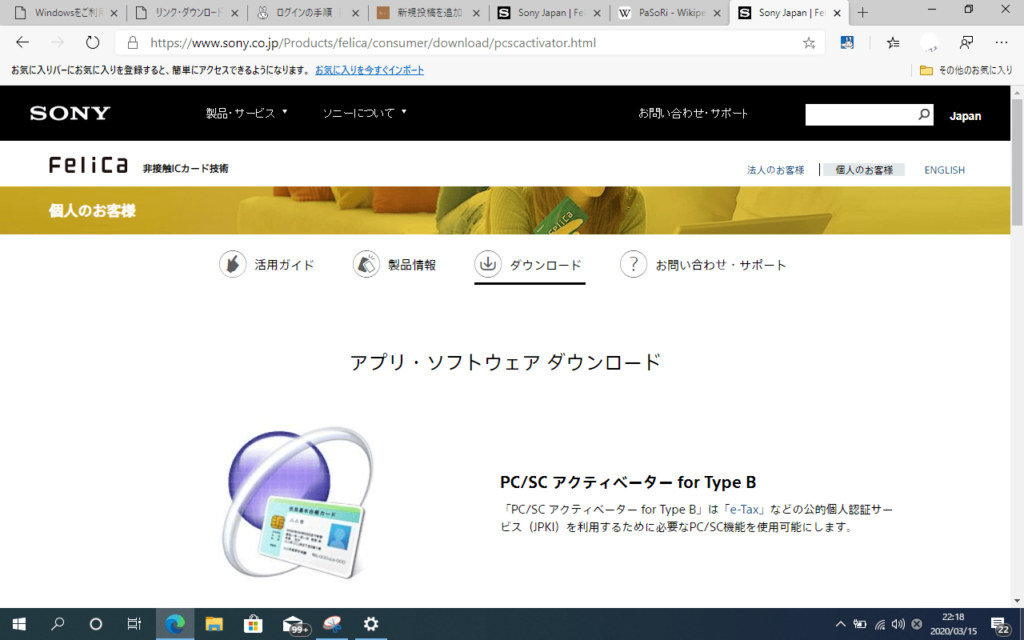
Task: Switch to the ログインの手順 tab
Action: point(307,13)
